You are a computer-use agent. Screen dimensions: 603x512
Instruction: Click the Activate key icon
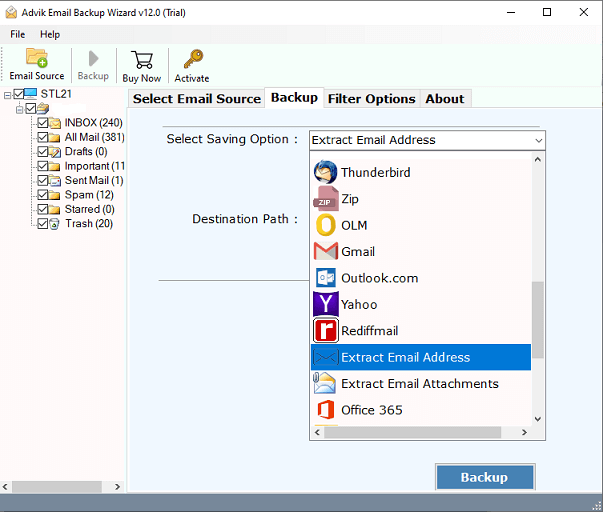tap(193, 59)
